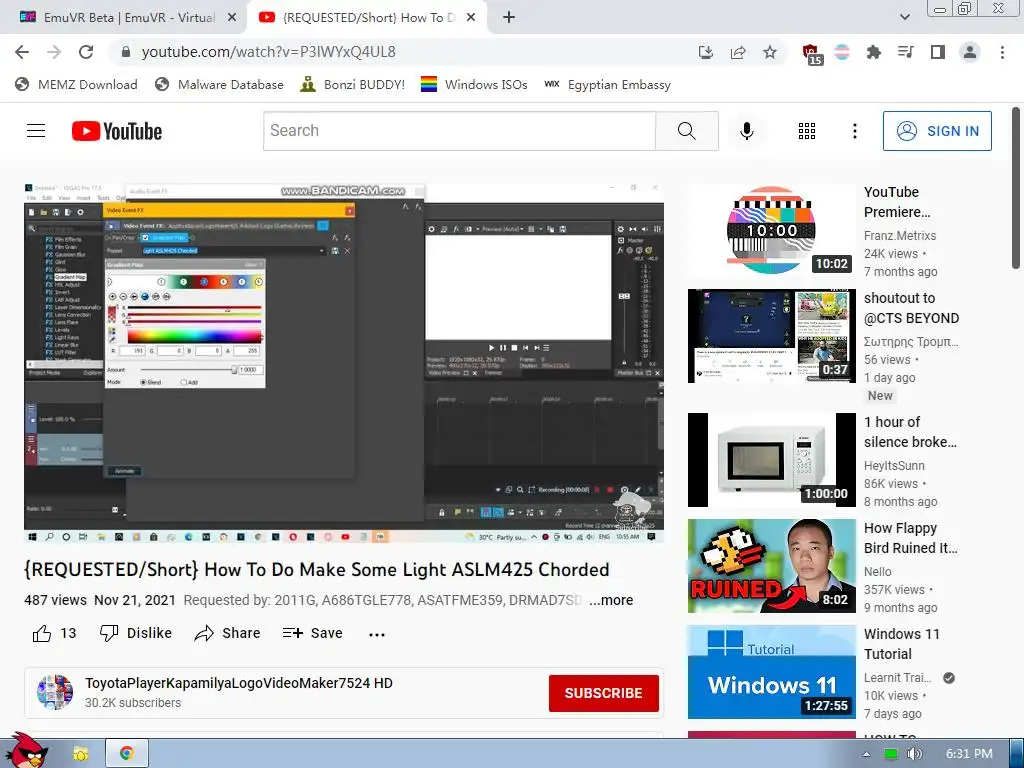
Task: Open the Flappy Bird RUINED thumbnail
Action: [771, 566]
